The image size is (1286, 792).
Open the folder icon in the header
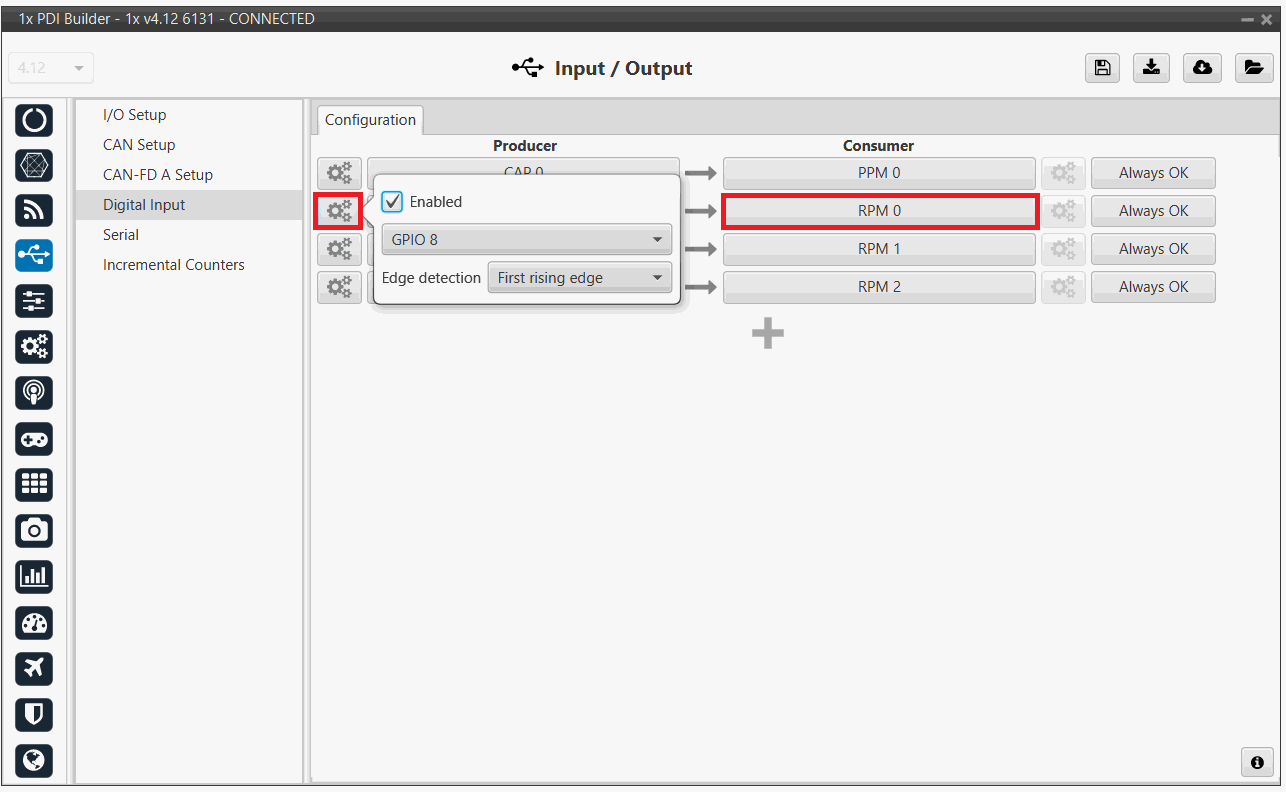(1252, 68)
